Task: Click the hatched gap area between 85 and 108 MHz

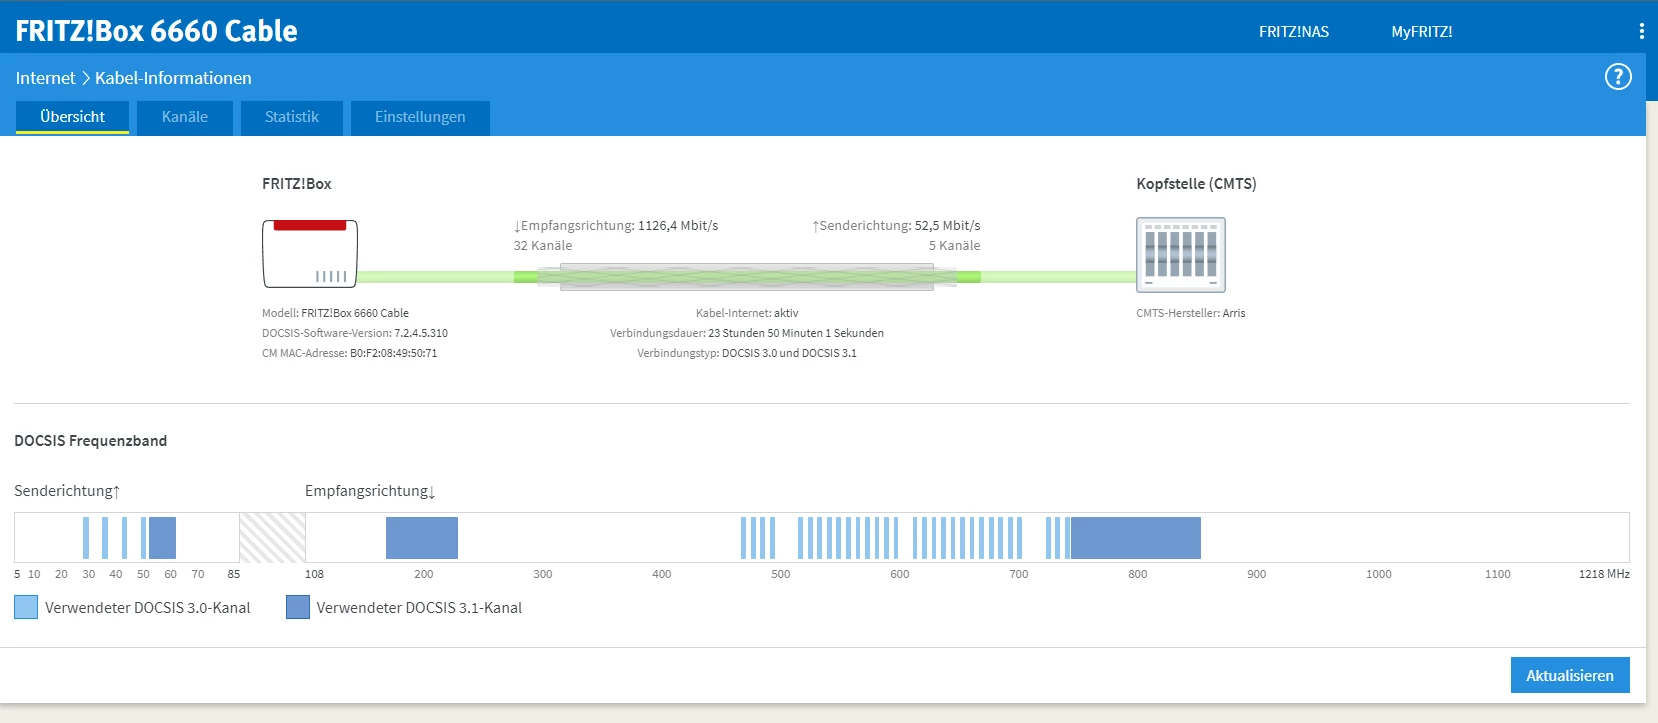Action: pyautogui.click(x=272, y=538)
